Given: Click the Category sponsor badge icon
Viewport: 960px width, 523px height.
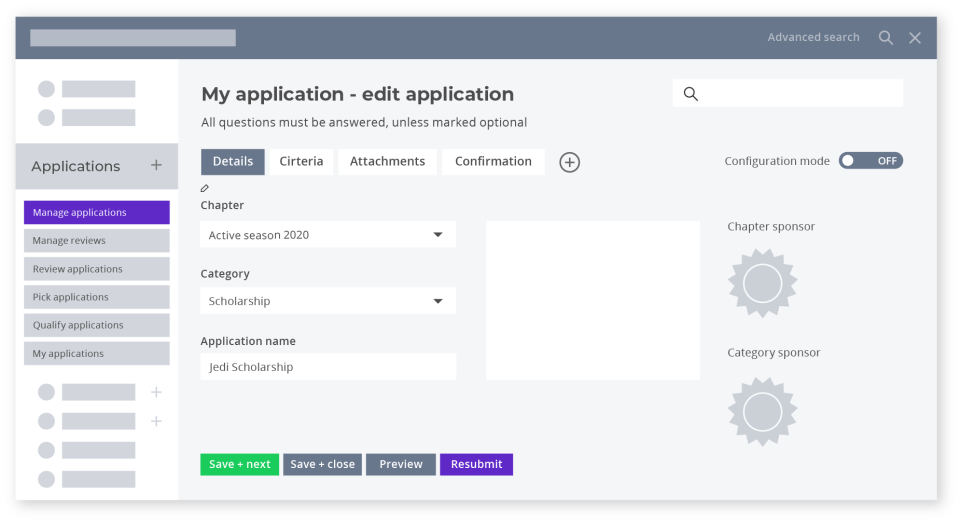Looking at the screenshot, I should point(762,411).
